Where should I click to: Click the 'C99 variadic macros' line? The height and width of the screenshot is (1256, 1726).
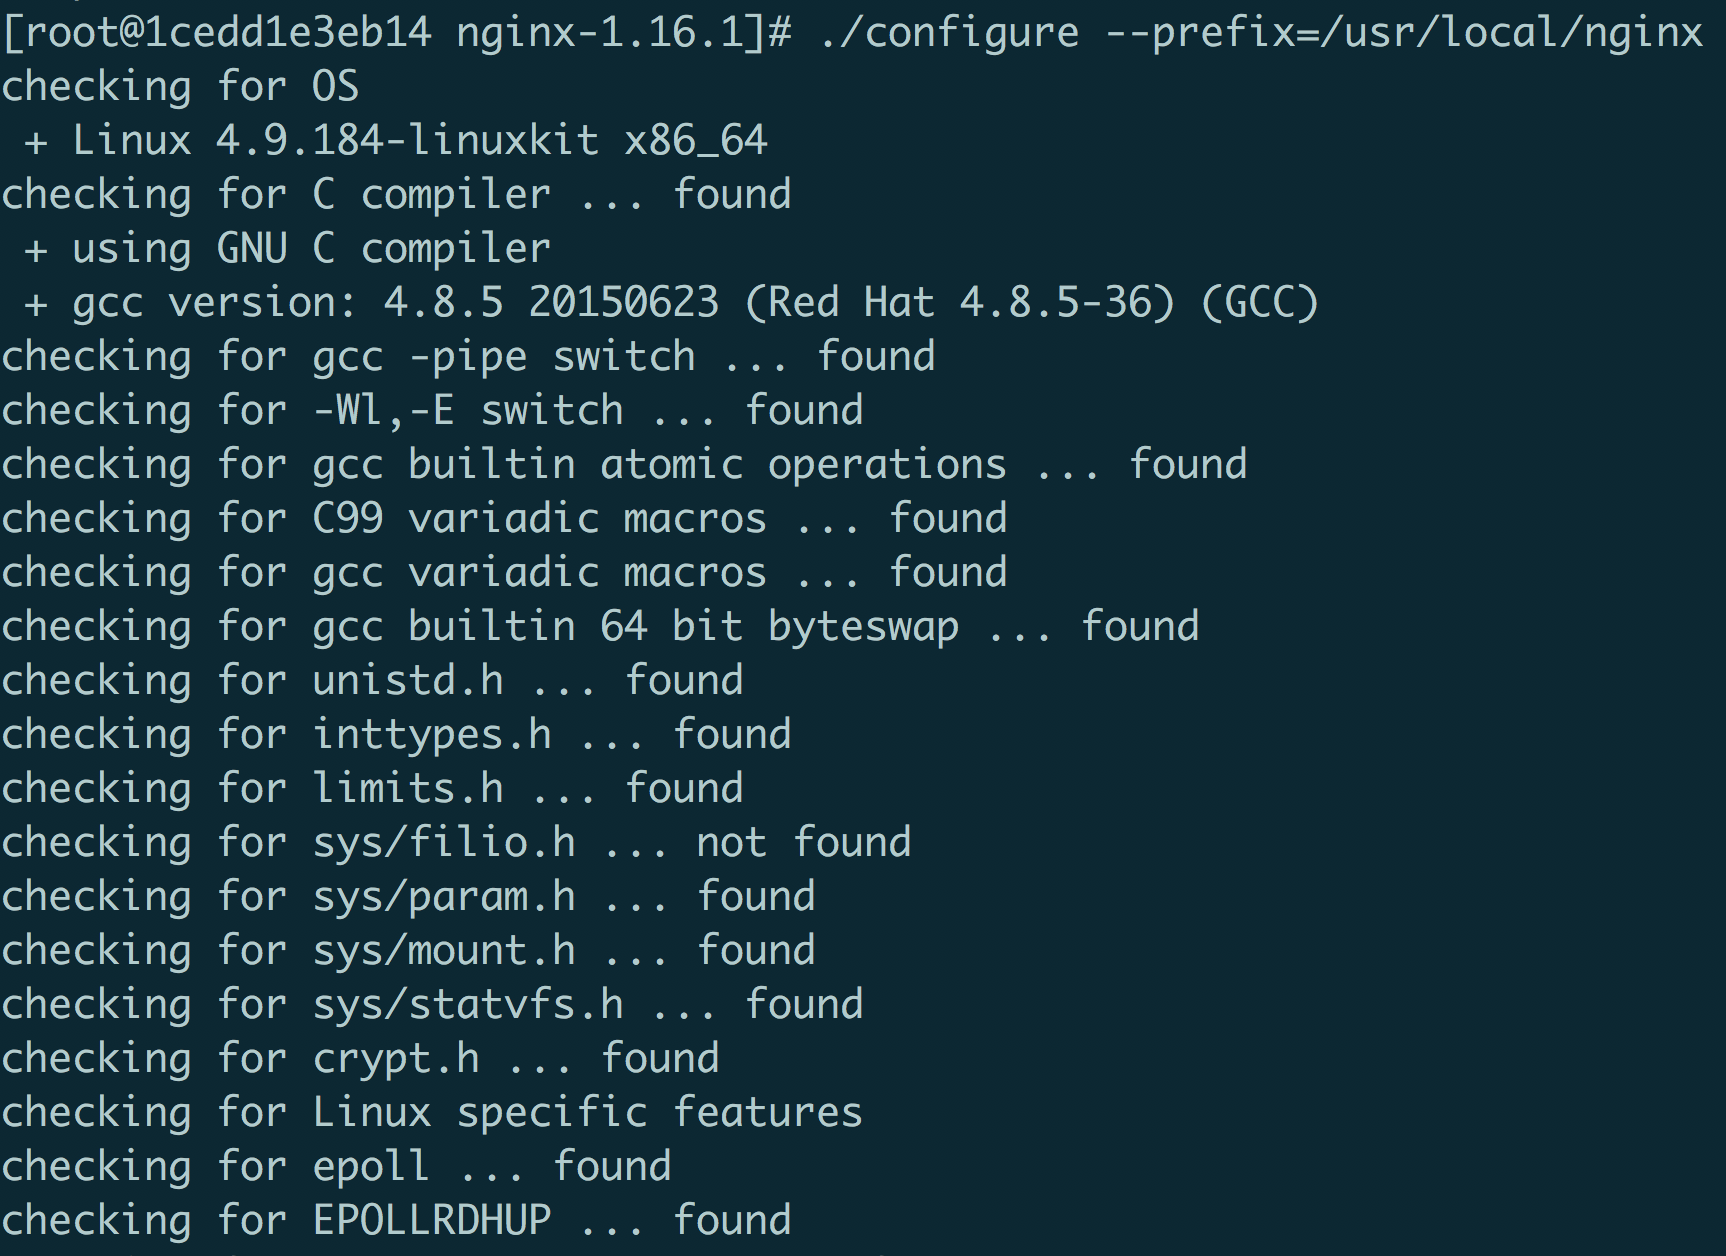point(504,518)
